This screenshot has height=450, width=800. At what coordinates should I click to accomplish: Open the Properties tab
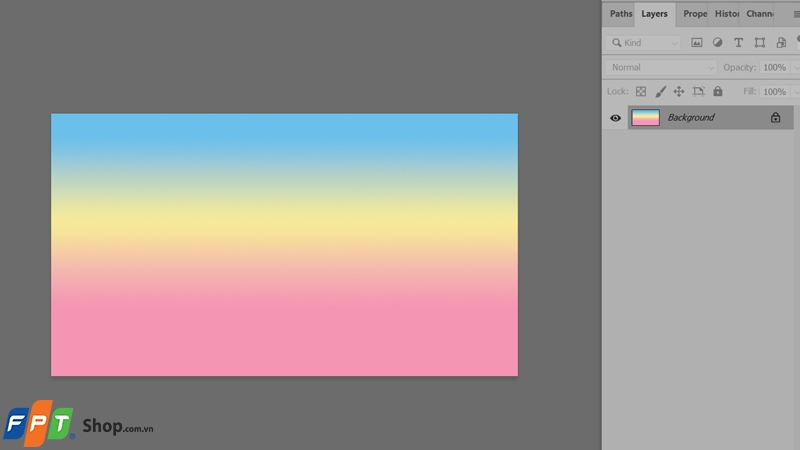point(694,14)
